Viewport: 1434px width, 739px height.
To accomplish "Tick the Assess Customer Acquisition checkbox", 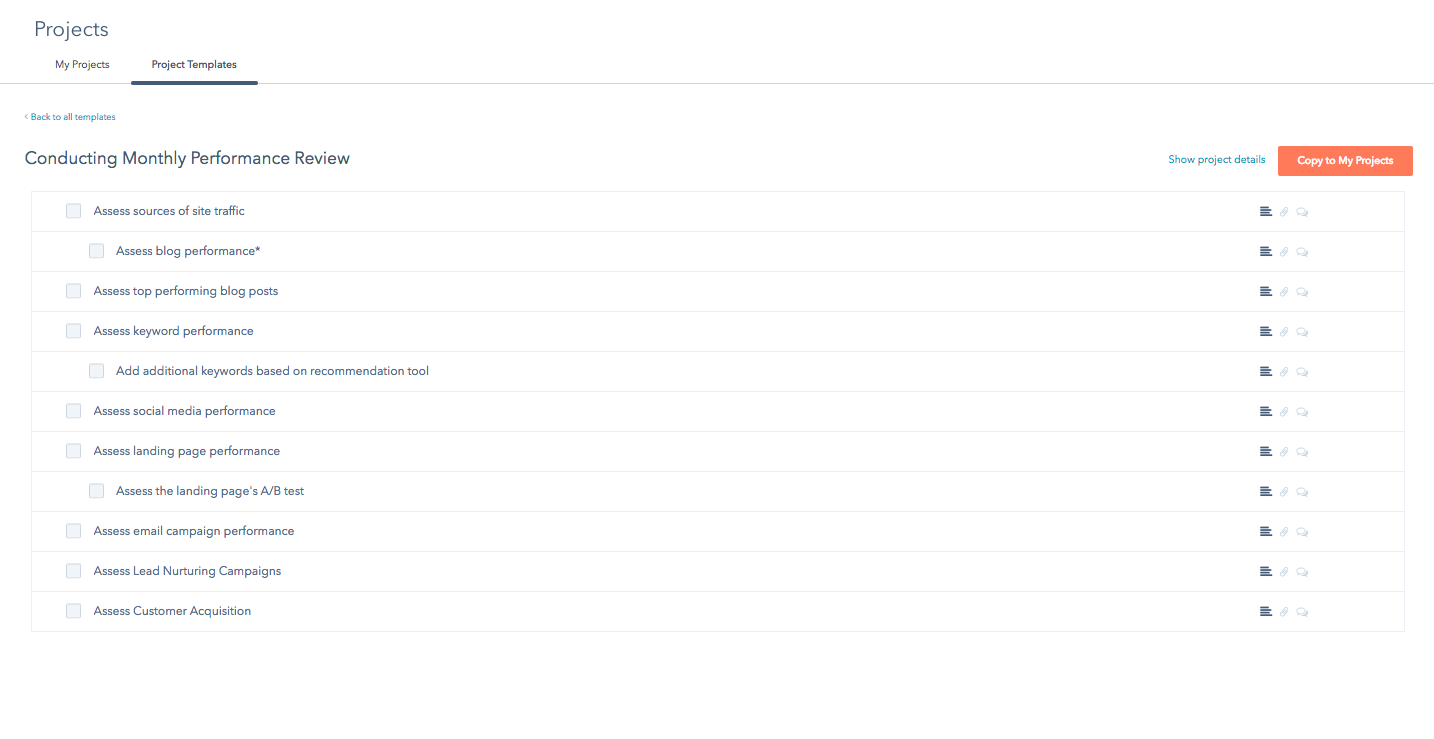I will tap(73, 611).
